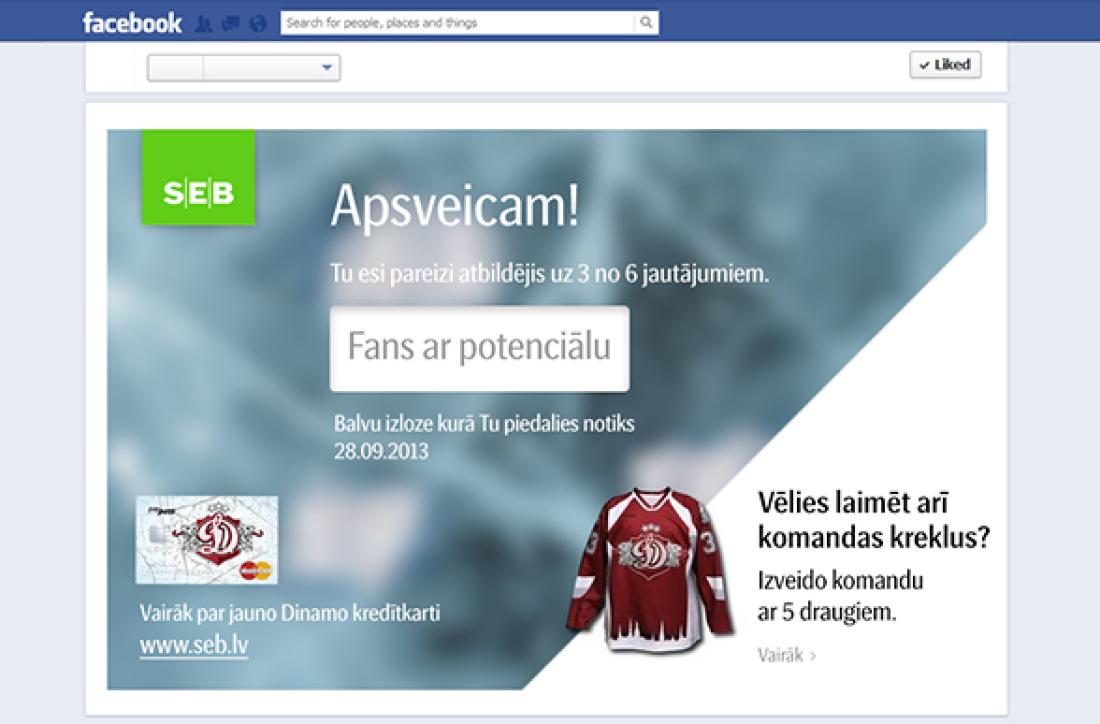Open the messages icon in header

click(x=231, y=23)
